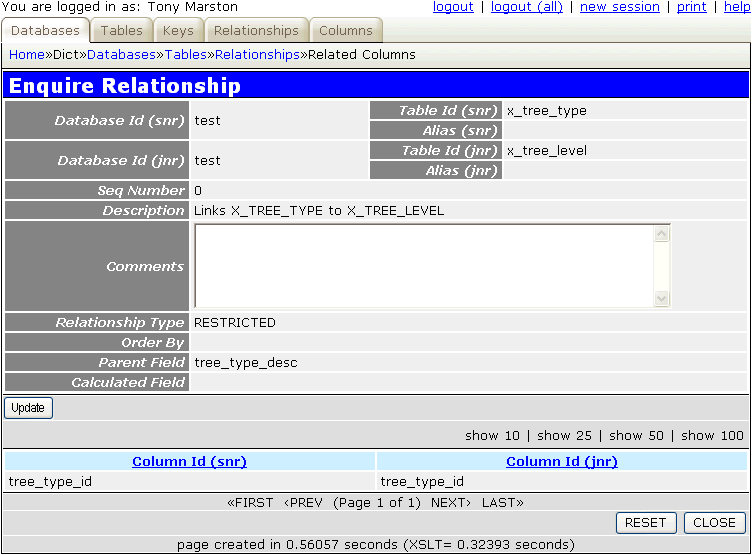This screenshot has width=752, height=555.
Task: Click the RESET button
Action: [645, 523]
